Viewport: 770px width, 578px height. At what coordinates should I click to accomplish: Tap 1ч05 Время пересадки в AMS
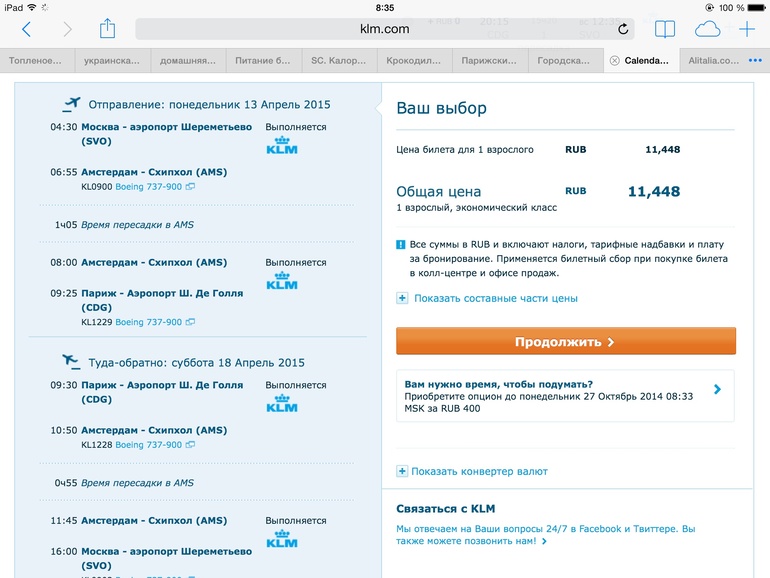tap(124, 225)
